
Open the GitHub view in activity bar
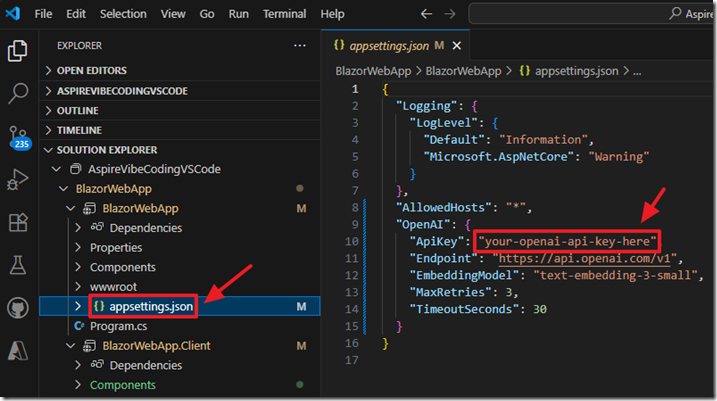pos(18,308)
